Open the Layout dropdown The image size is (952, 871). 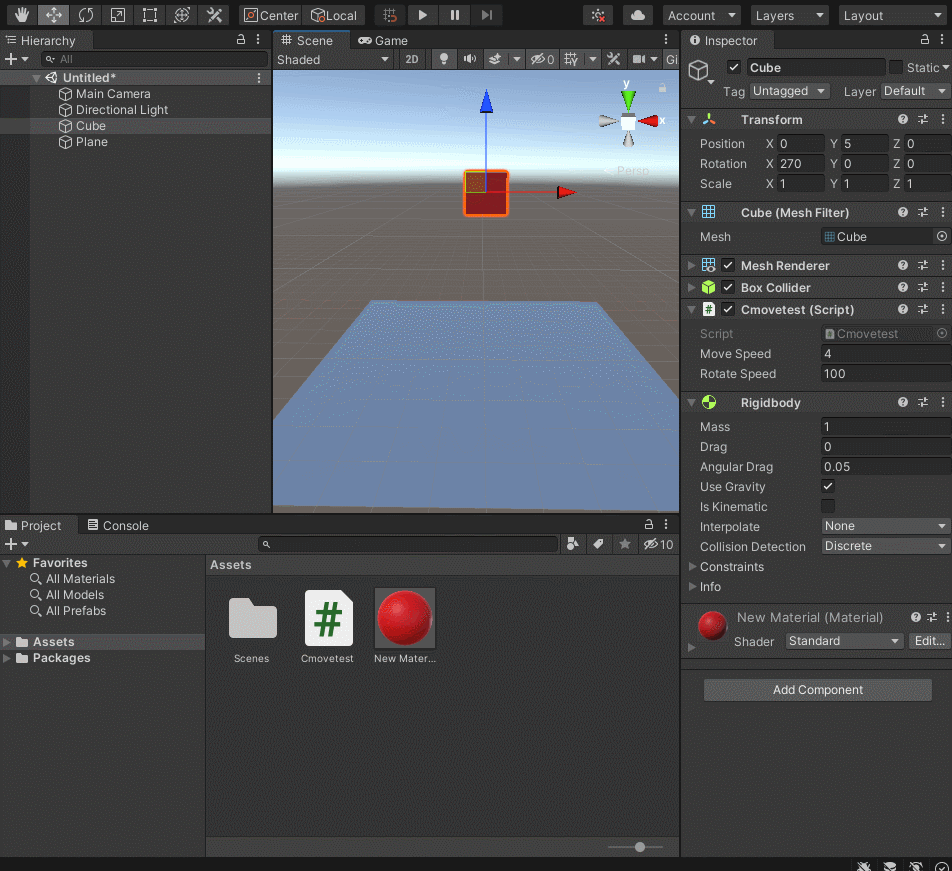[x=894, y=15]
